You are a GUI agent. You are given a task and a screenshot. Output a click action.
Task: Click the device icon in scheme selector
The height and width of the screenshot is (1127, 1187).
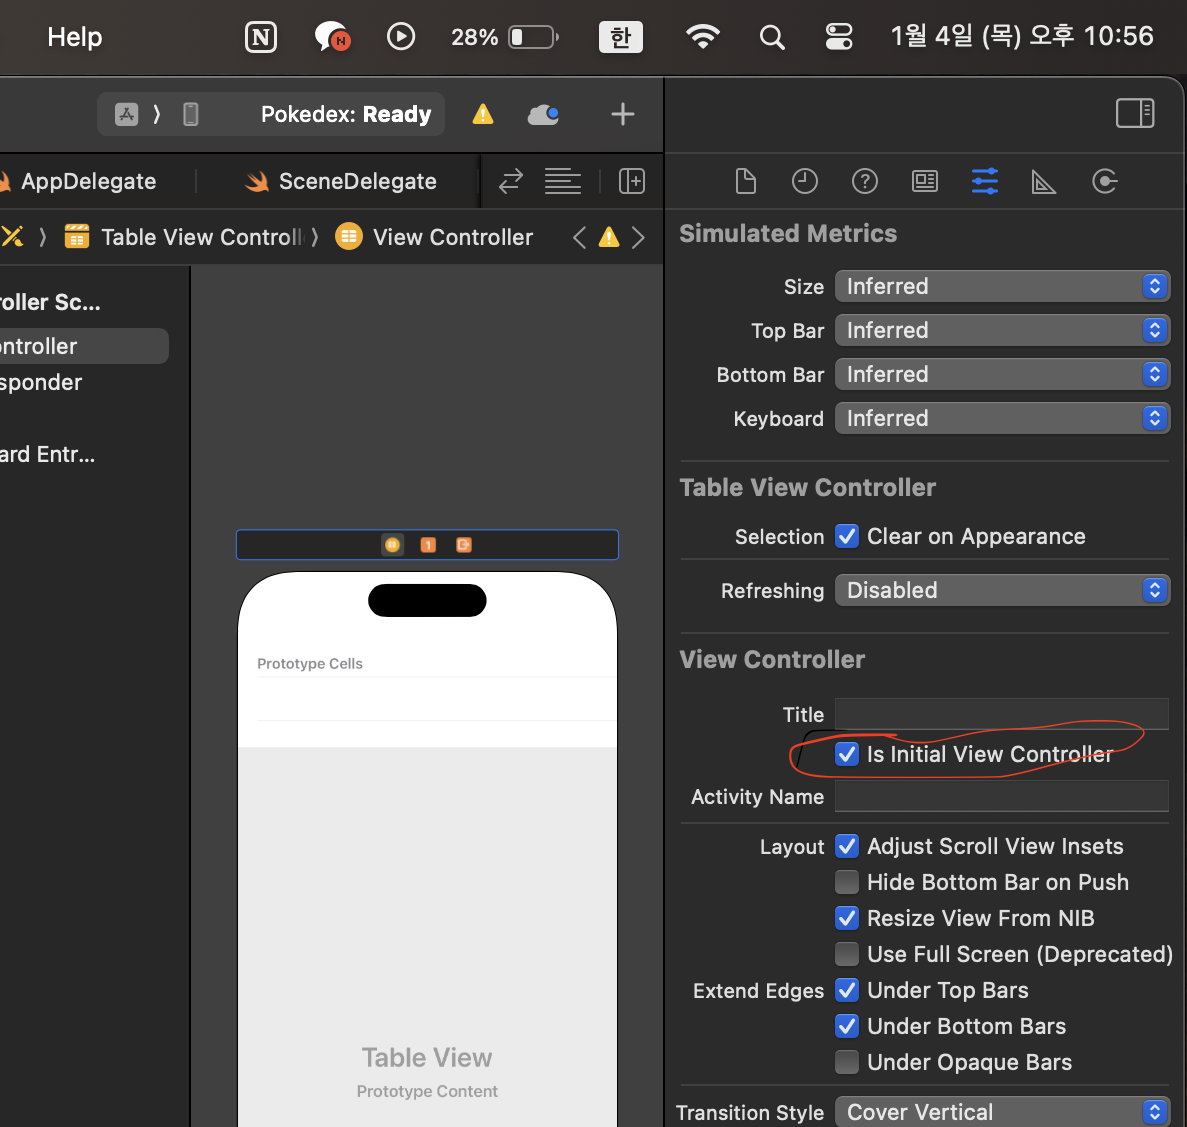191,114
